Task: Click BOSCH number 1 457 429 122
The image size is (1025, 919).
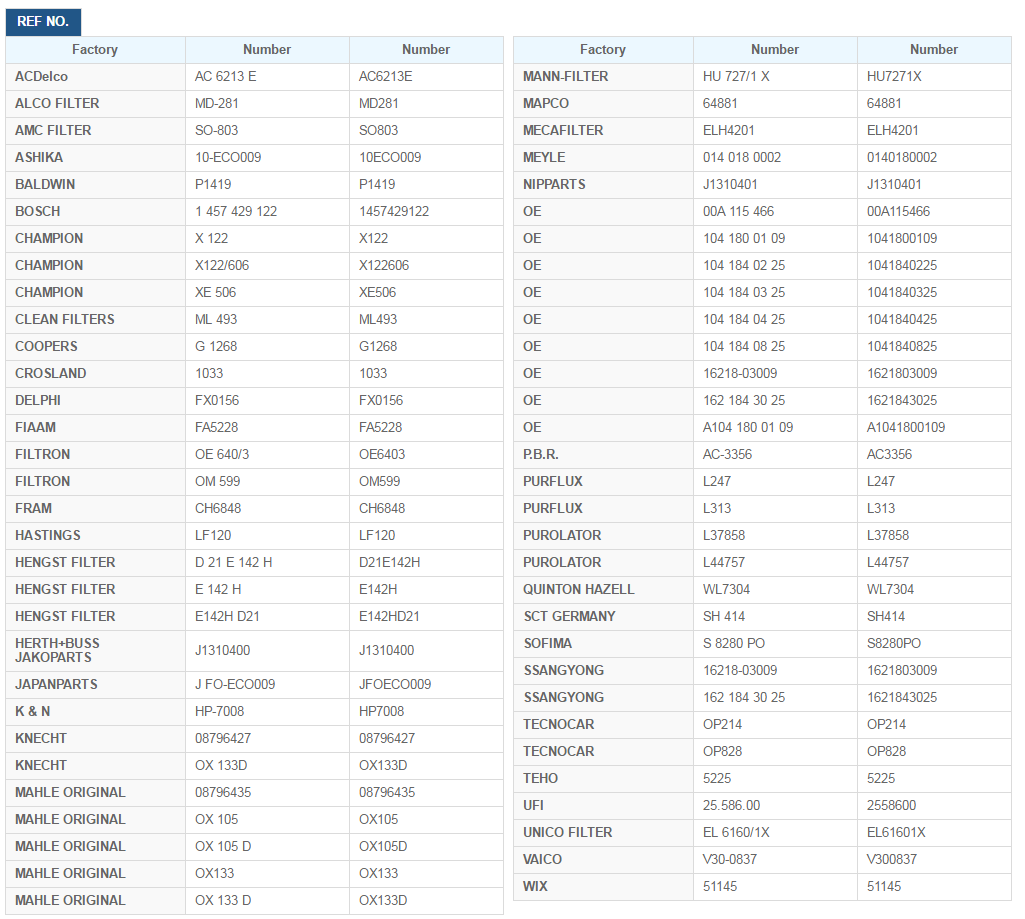Action: [236, 212]
